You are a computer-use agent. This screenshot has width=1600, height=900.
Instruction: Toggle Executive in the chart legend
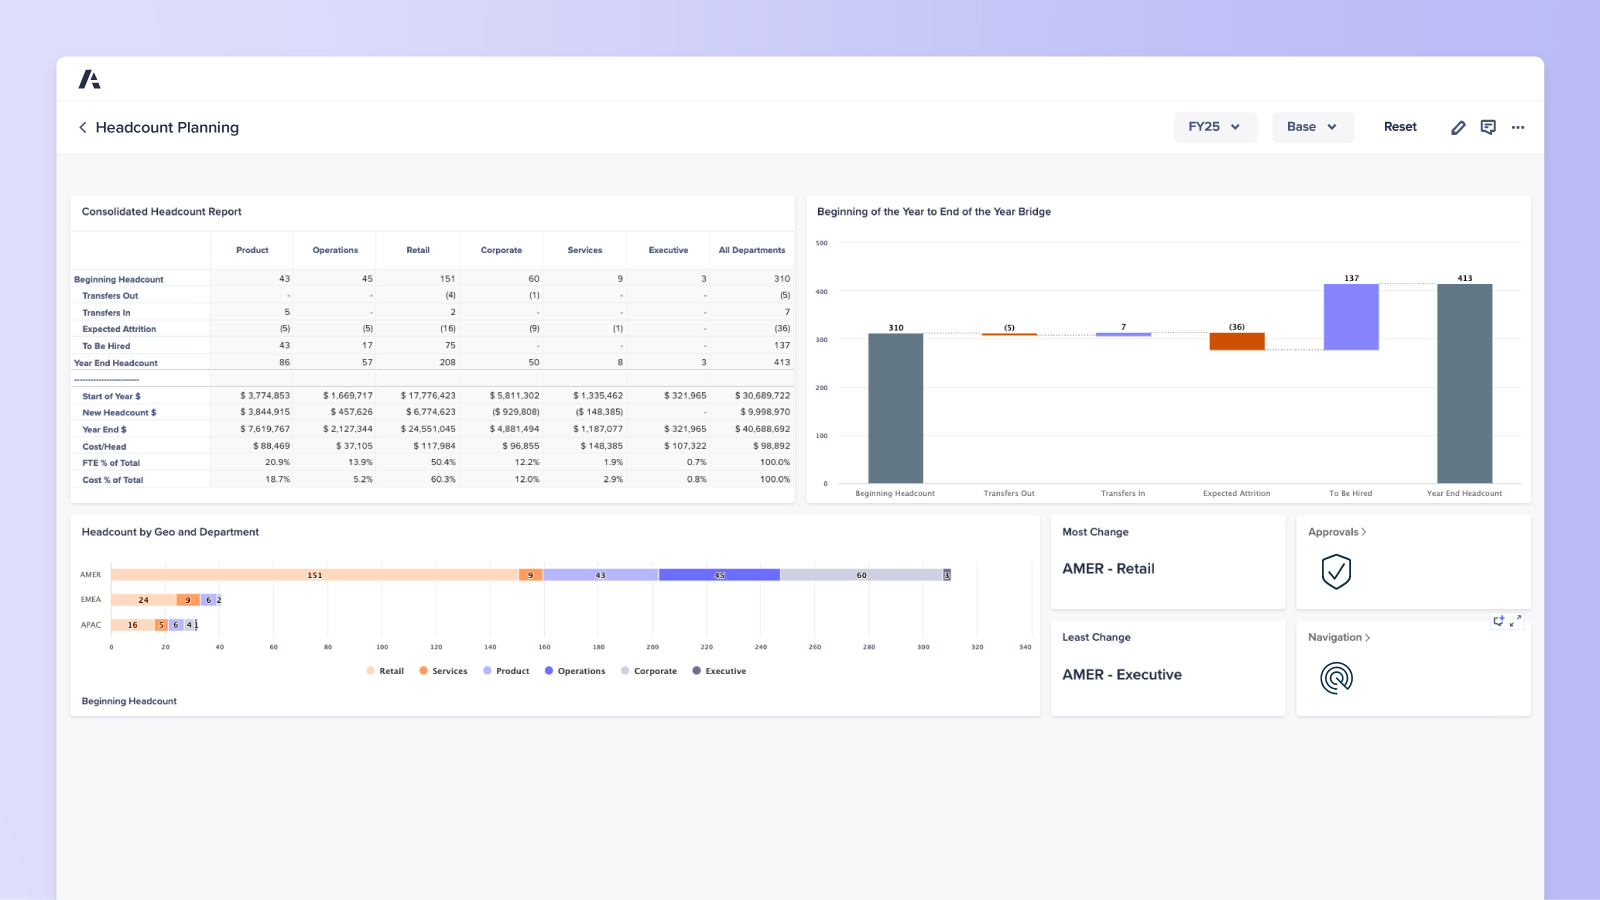point(725,671)
